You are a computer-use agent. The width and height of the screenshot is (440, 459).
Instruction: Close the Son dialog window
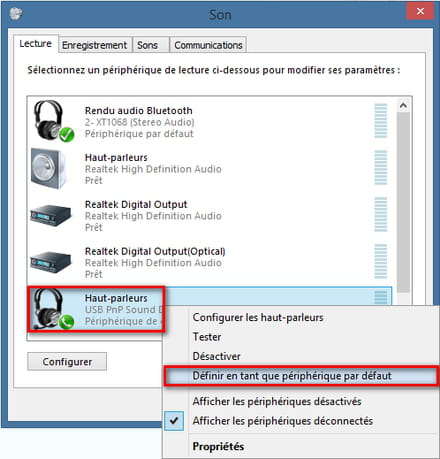pos(420,11)
